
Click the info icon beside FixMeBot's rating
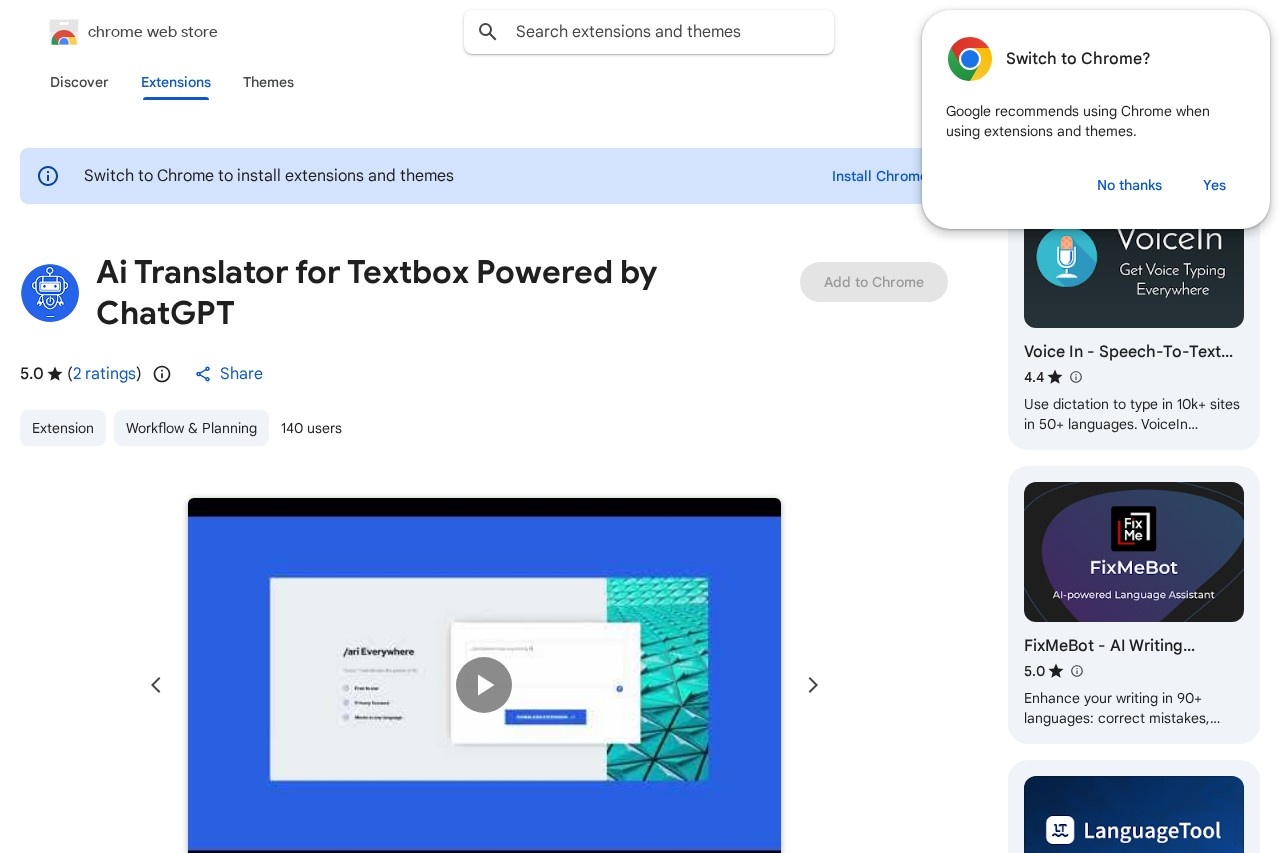[1077, 671]
